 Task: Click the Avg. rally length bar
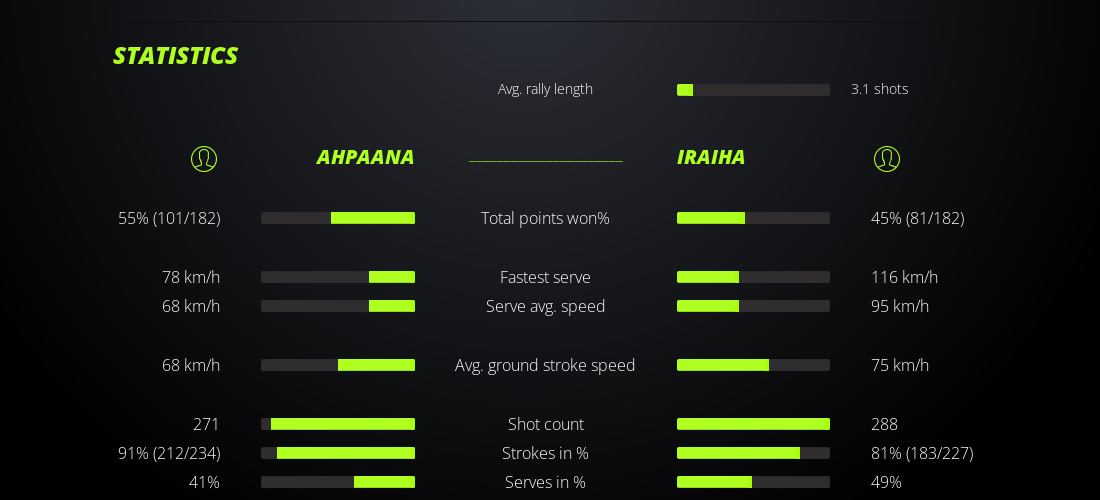753,90
